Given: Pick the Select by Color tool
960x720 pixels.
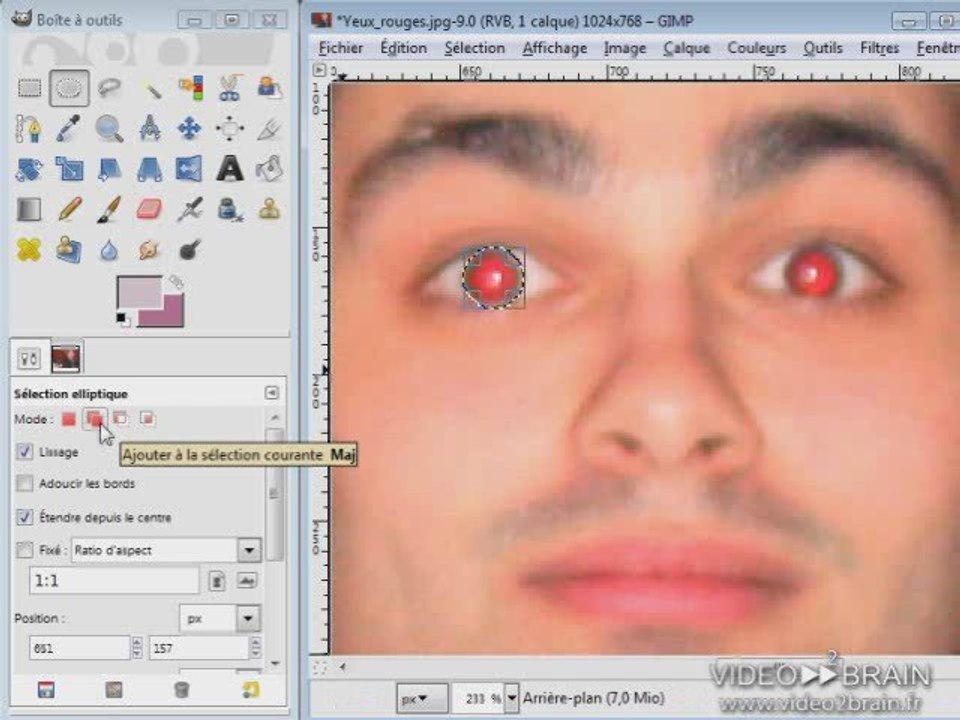Looking at the screenshot, I should [x=190, y=88].
